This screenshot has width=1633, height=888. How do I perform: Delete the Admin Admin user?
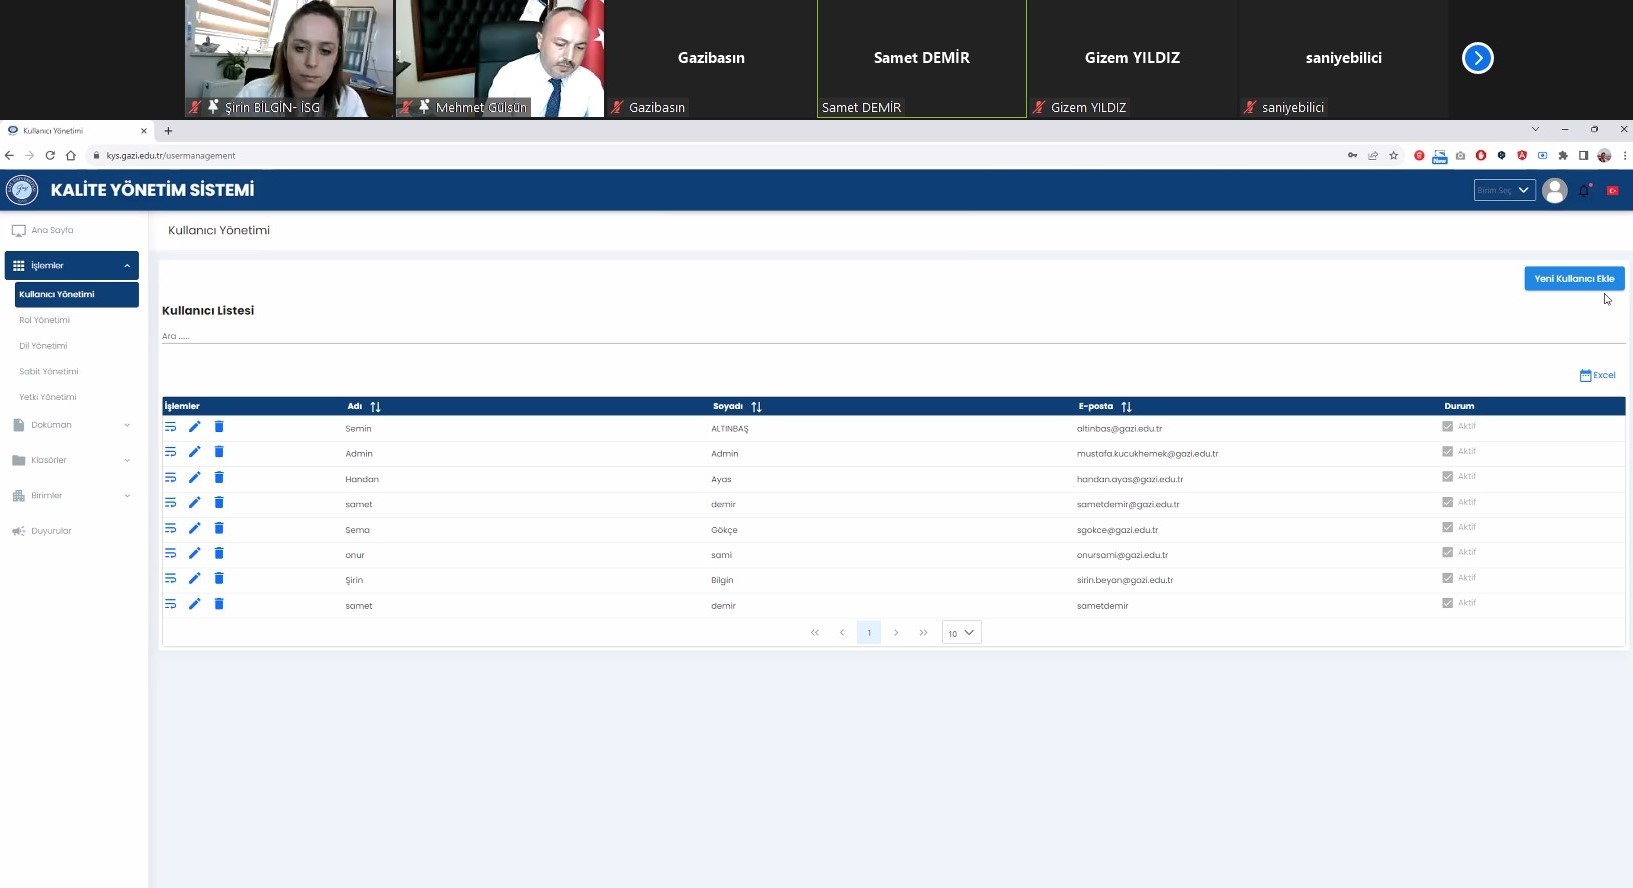(219, 452)
